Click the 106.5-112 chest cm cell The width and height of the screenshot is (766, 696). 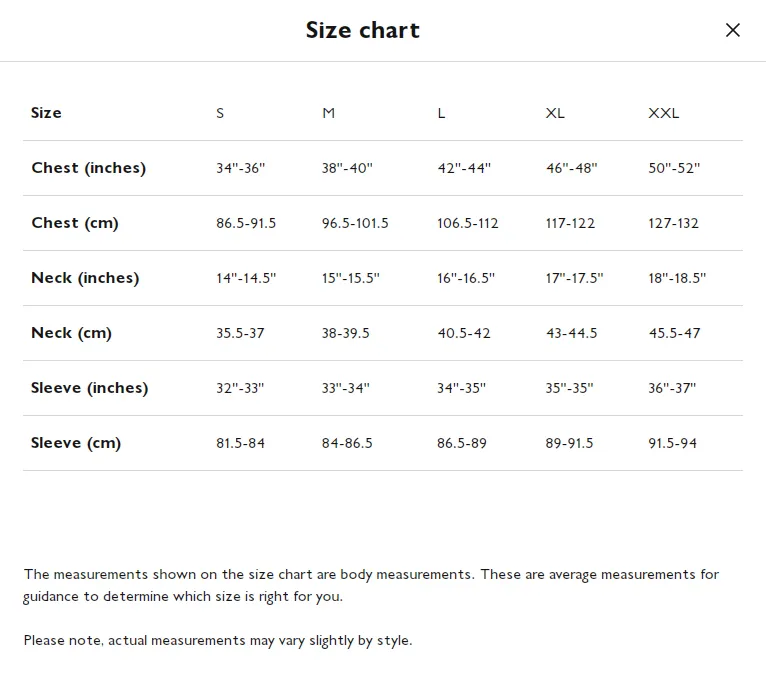click(468, 223)
